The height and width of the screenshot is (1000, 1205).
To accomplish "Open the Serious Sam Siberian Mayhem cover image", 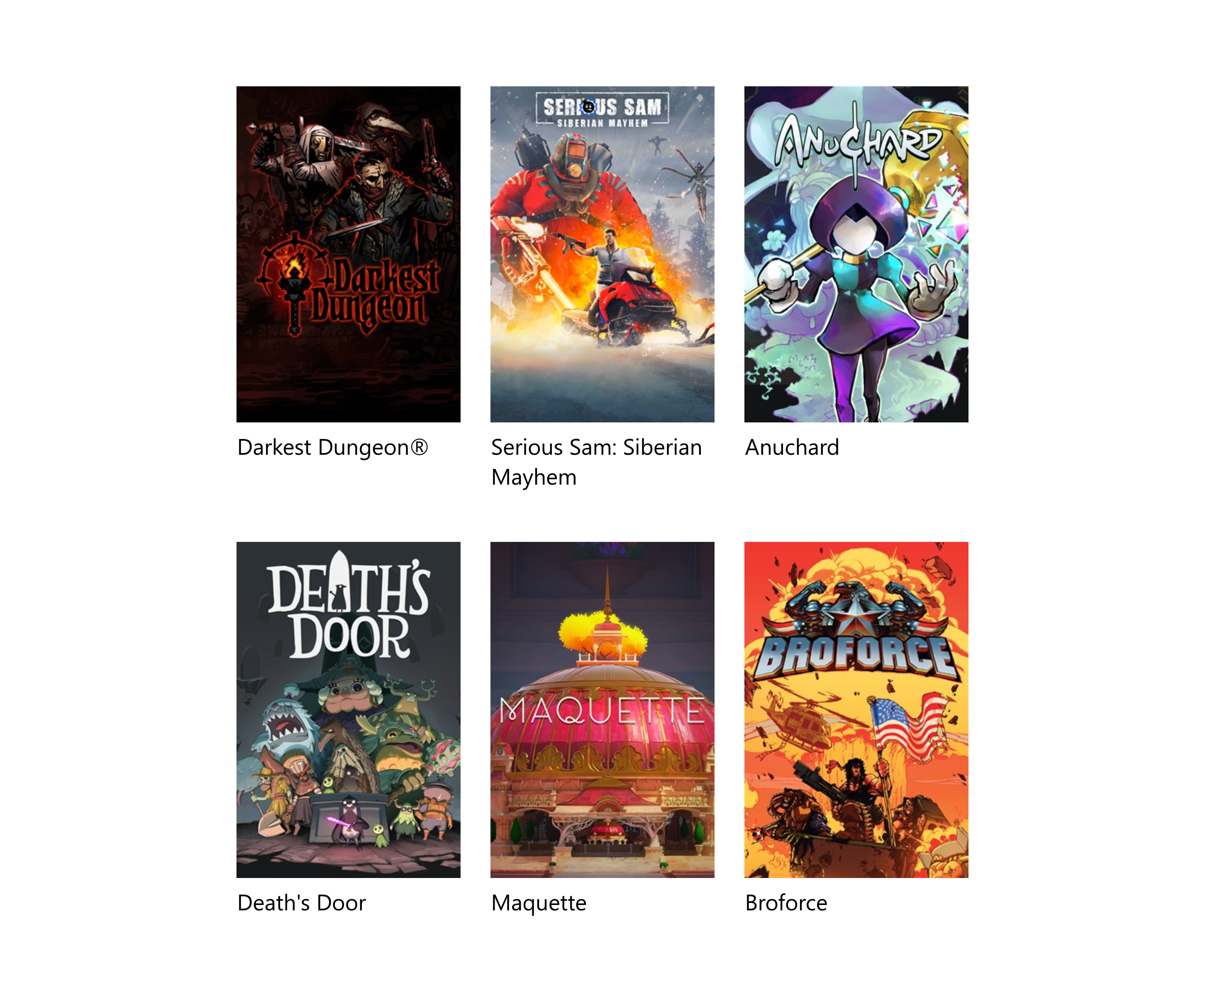I will [x=602, y=254].
